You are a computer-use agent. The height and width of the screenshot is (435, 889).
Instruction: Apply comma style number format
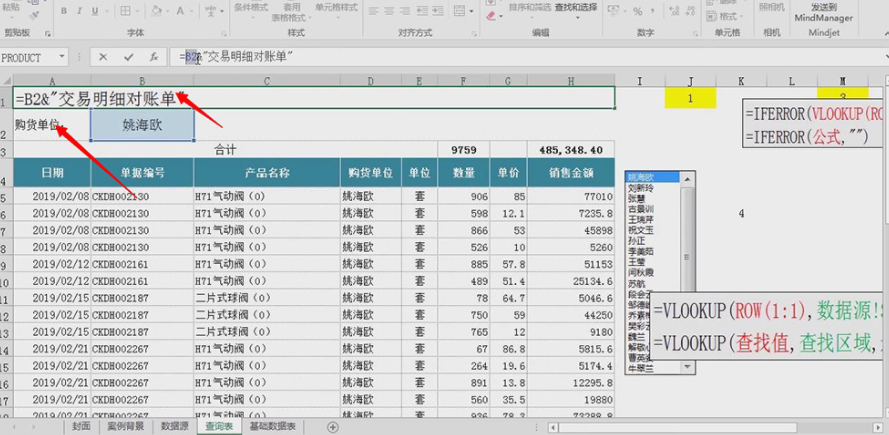[653, 11]
